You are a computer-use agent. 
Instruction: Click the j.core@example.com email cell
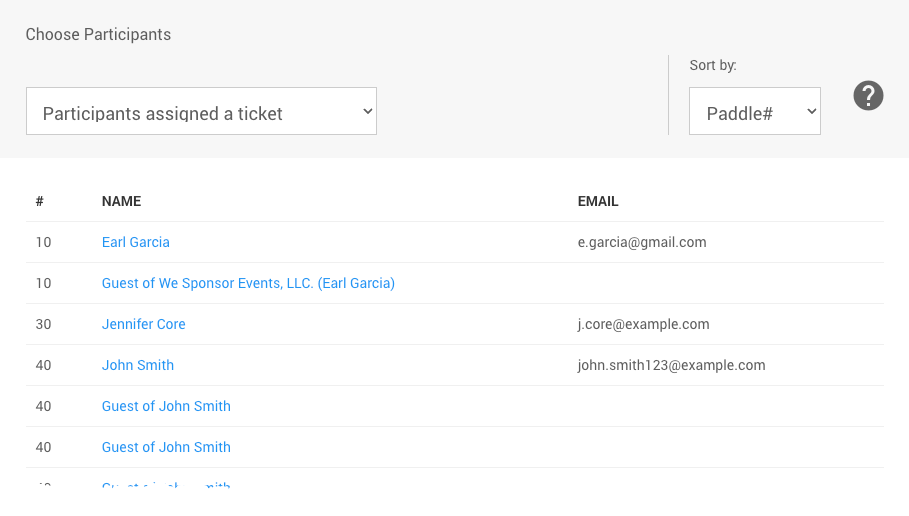643,324
